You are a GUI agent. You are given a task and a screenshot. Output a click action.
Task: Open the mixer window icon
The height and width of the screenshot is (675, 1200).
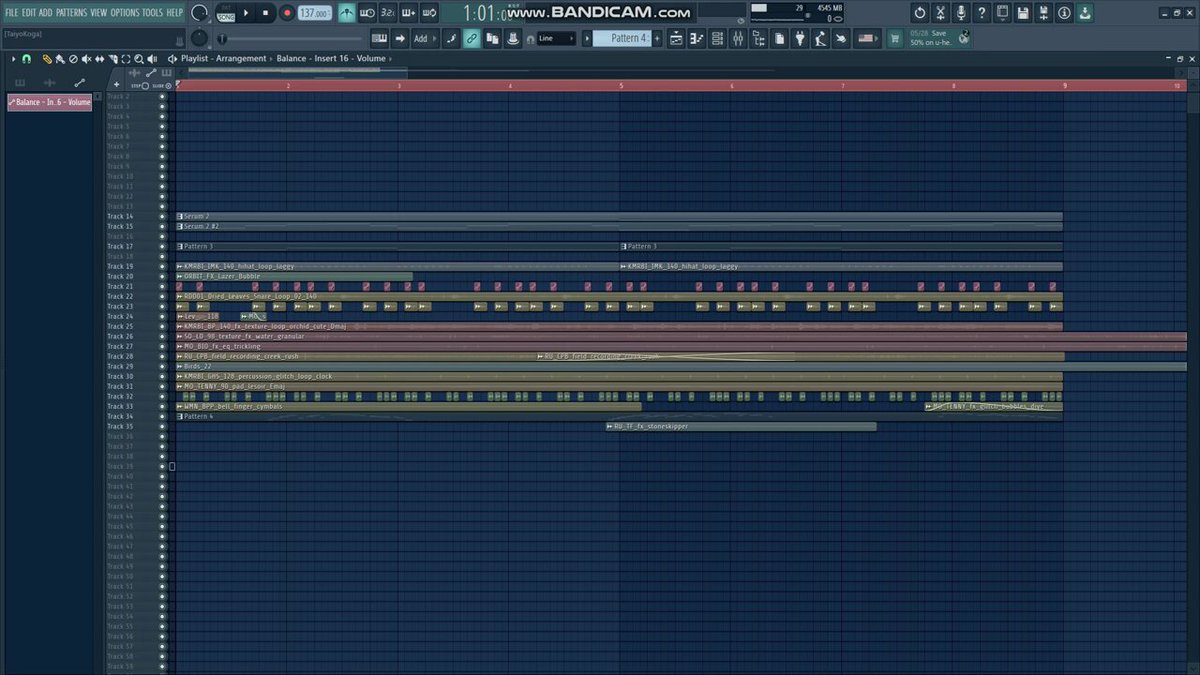point(738,39)
